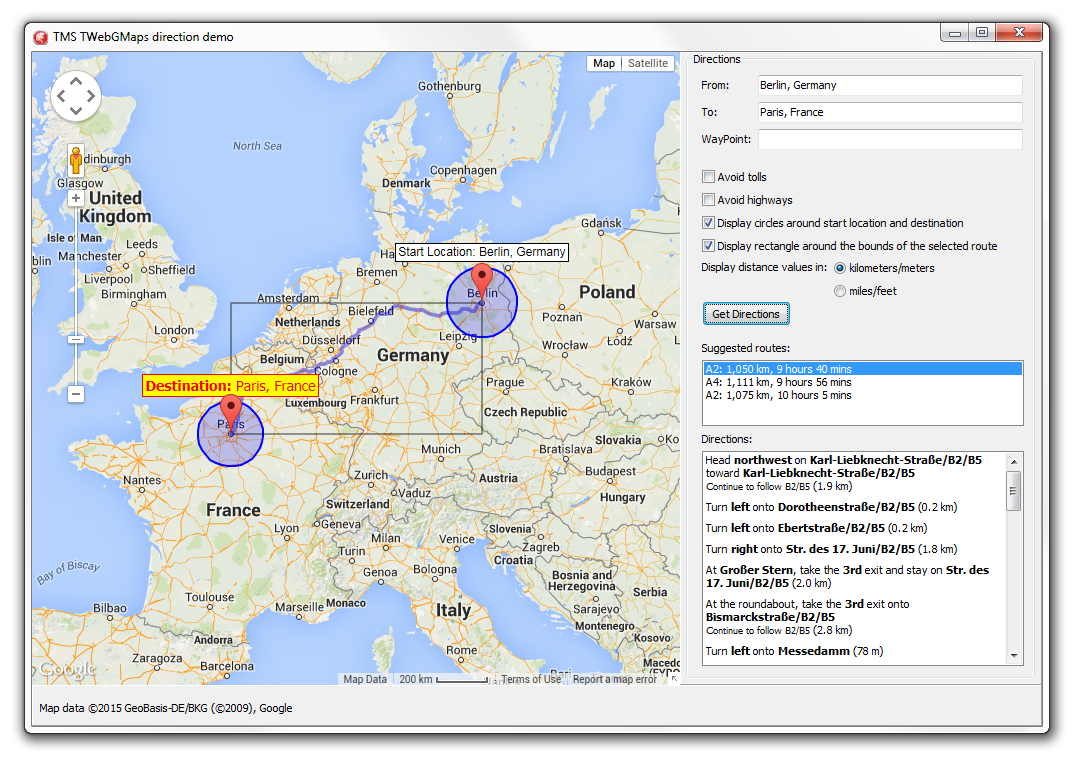
Task: Uncheck Display circles around start location
Action: coord(708,222)
